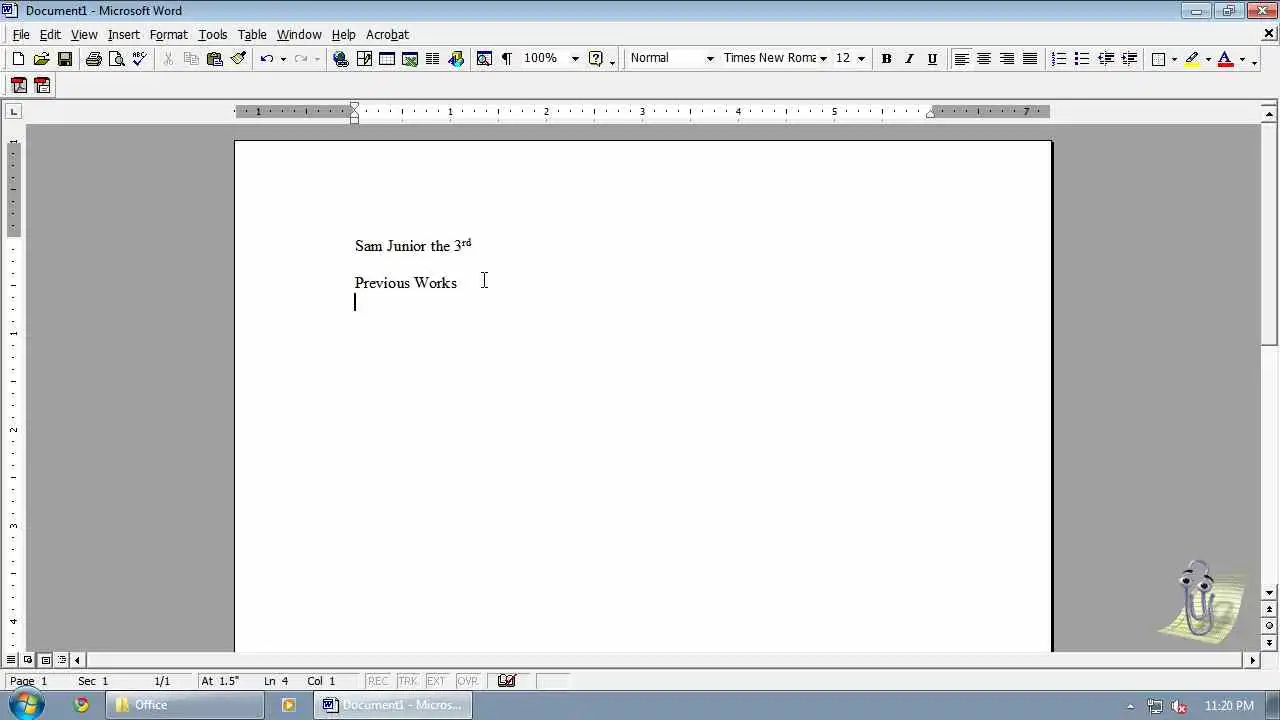
Task: Open Microsoft Word Help icon
Action: click(596, 59)
